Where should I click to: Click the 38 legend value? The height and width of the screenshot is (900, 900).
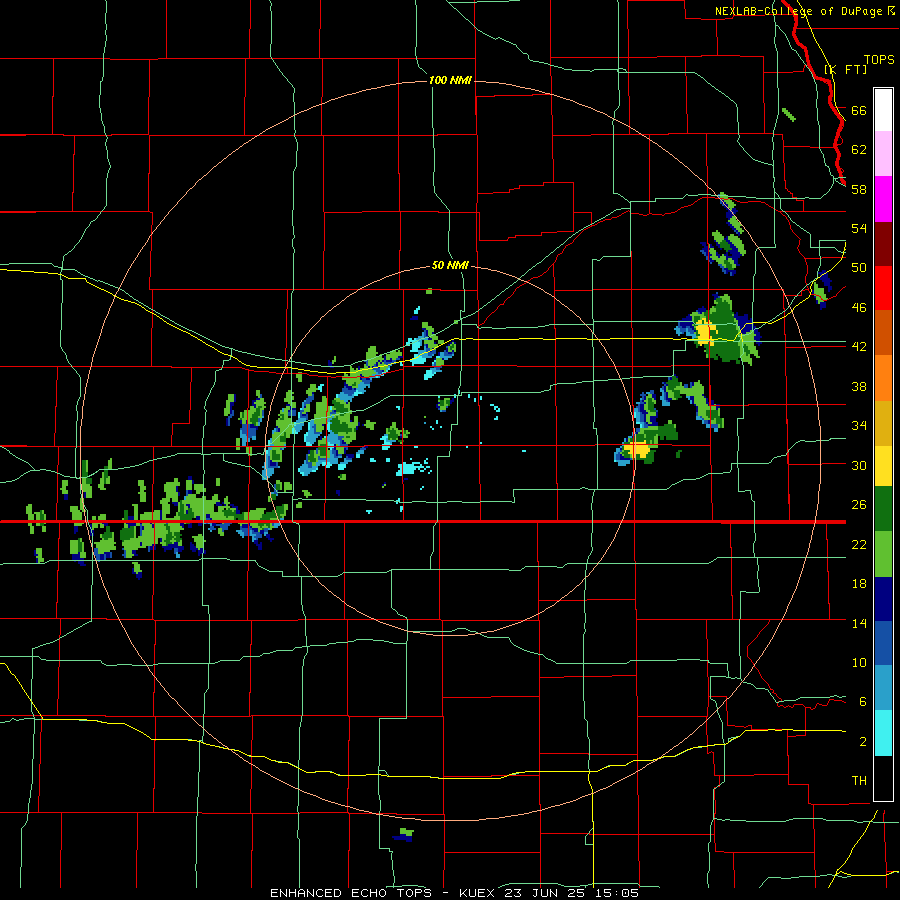[859, 386]
